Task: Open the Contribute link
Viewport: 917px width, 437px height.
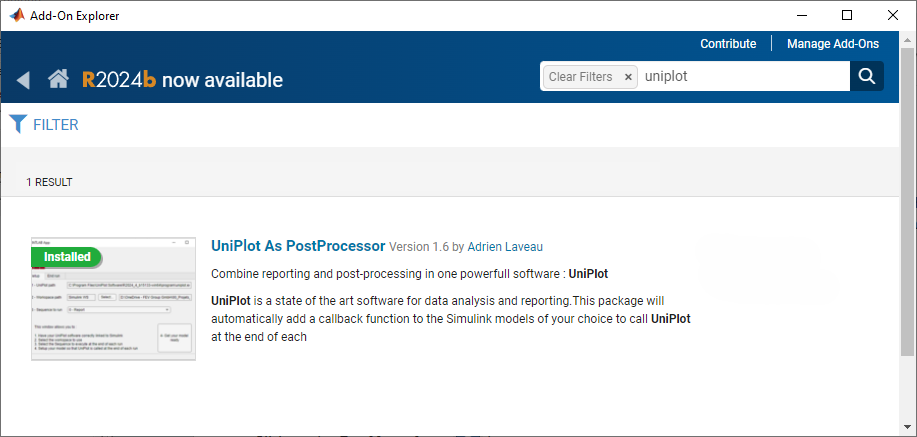Action: click(x=728, y=44)
